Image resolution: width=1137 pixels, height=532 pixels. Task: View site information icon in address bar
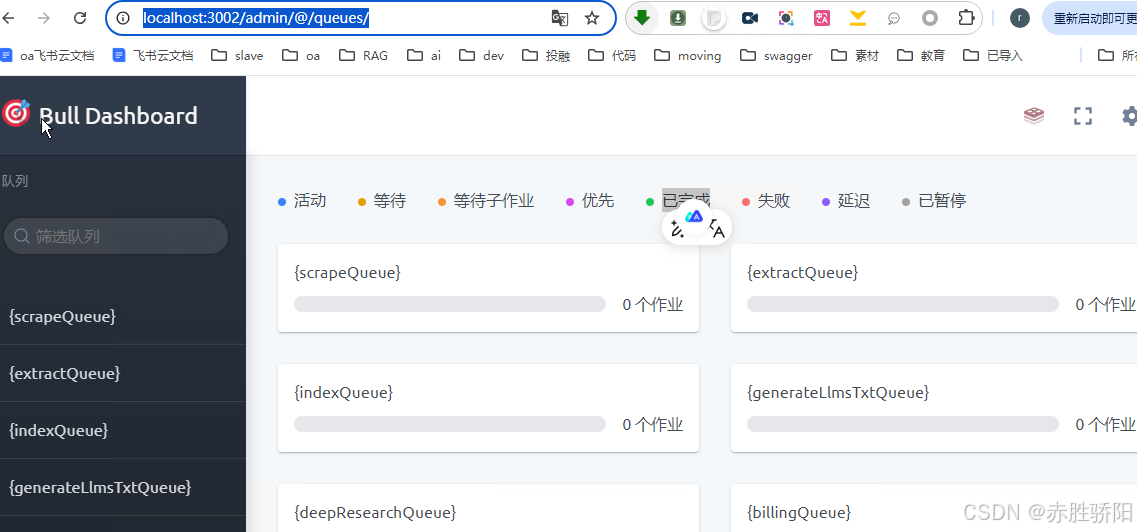123,18
